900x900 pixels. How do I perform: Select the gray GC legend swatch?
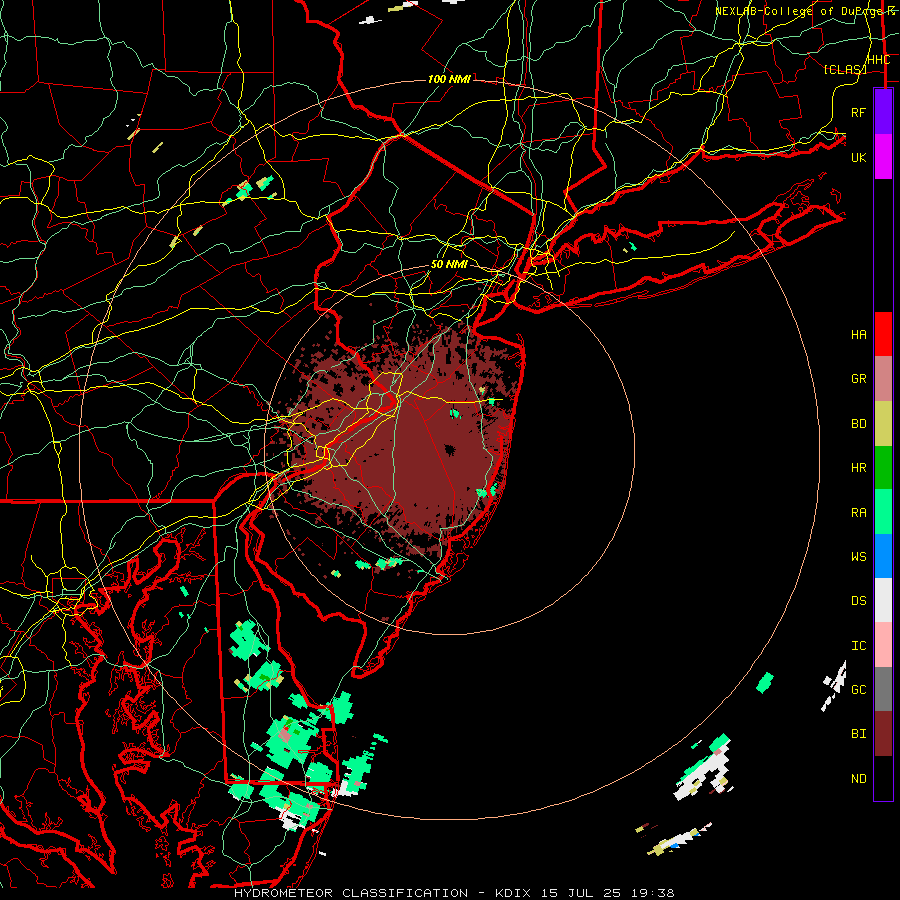tap(883, 689)
